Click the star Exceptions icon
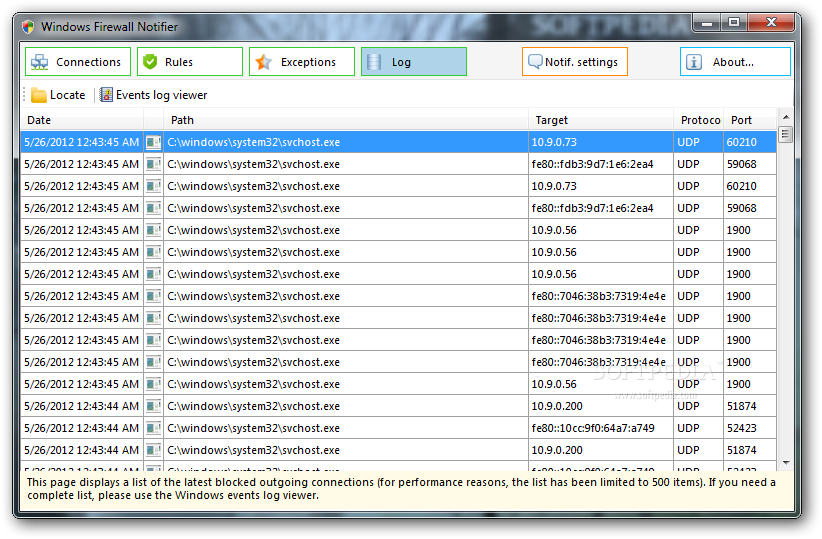Image resolution: width=822 pixels, height=539 pixels. tap(263, 62)
